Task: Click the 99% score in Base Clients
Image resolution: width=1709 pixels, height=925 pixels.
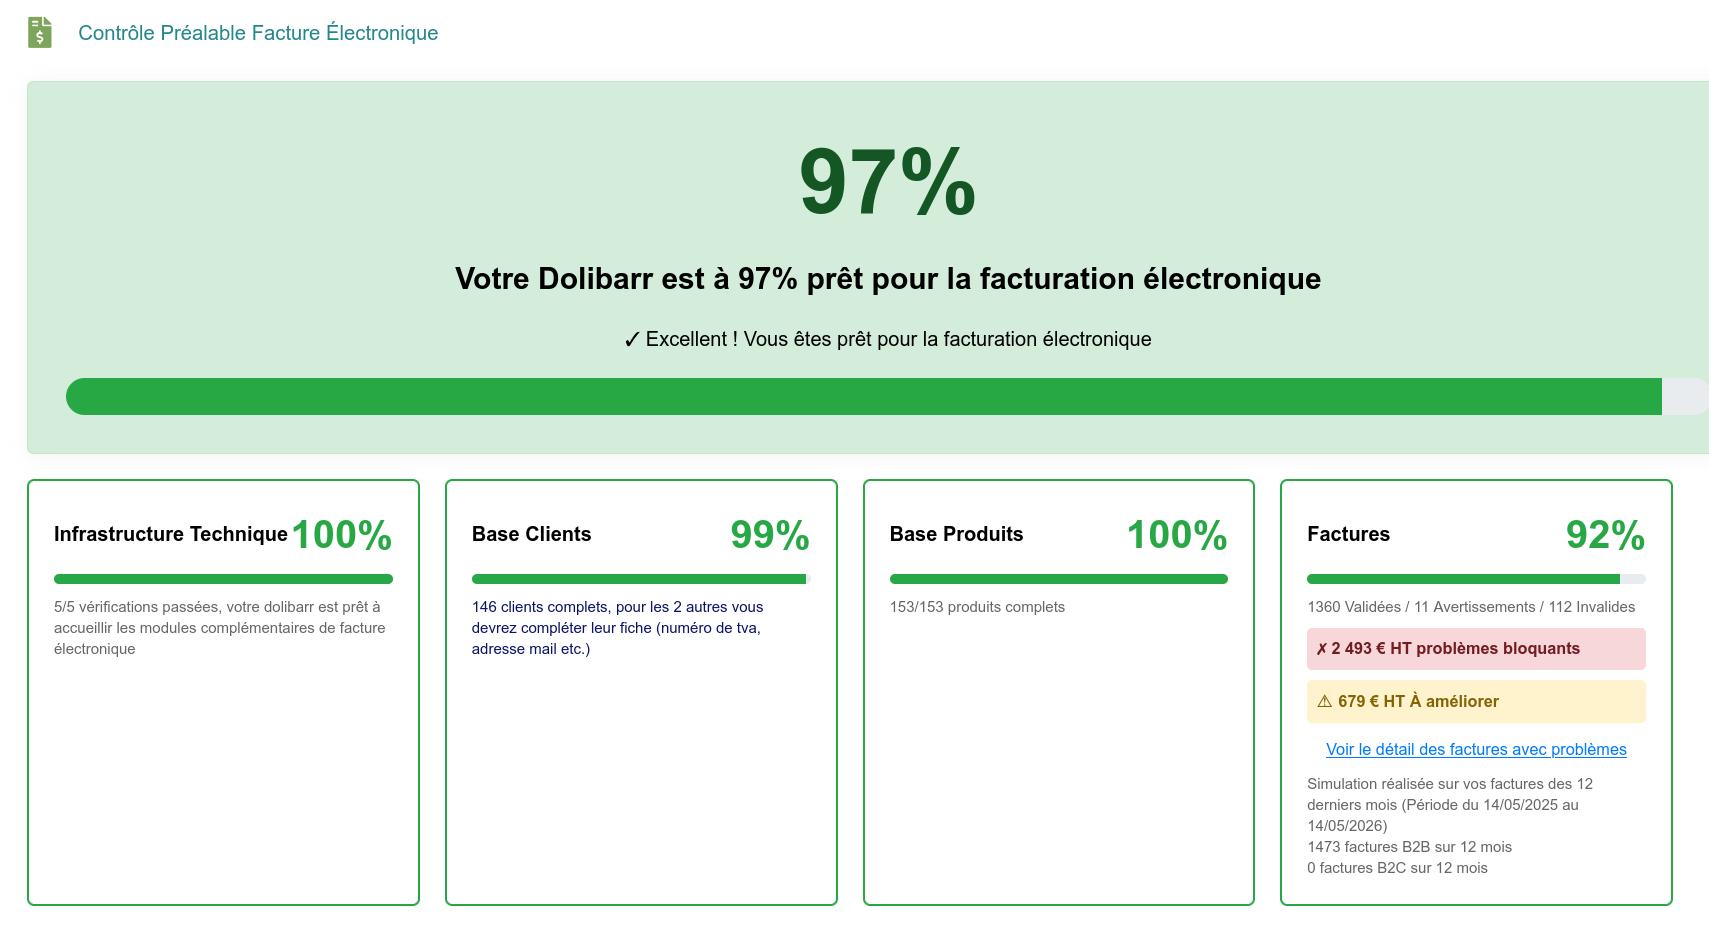Action: point(769,535)
